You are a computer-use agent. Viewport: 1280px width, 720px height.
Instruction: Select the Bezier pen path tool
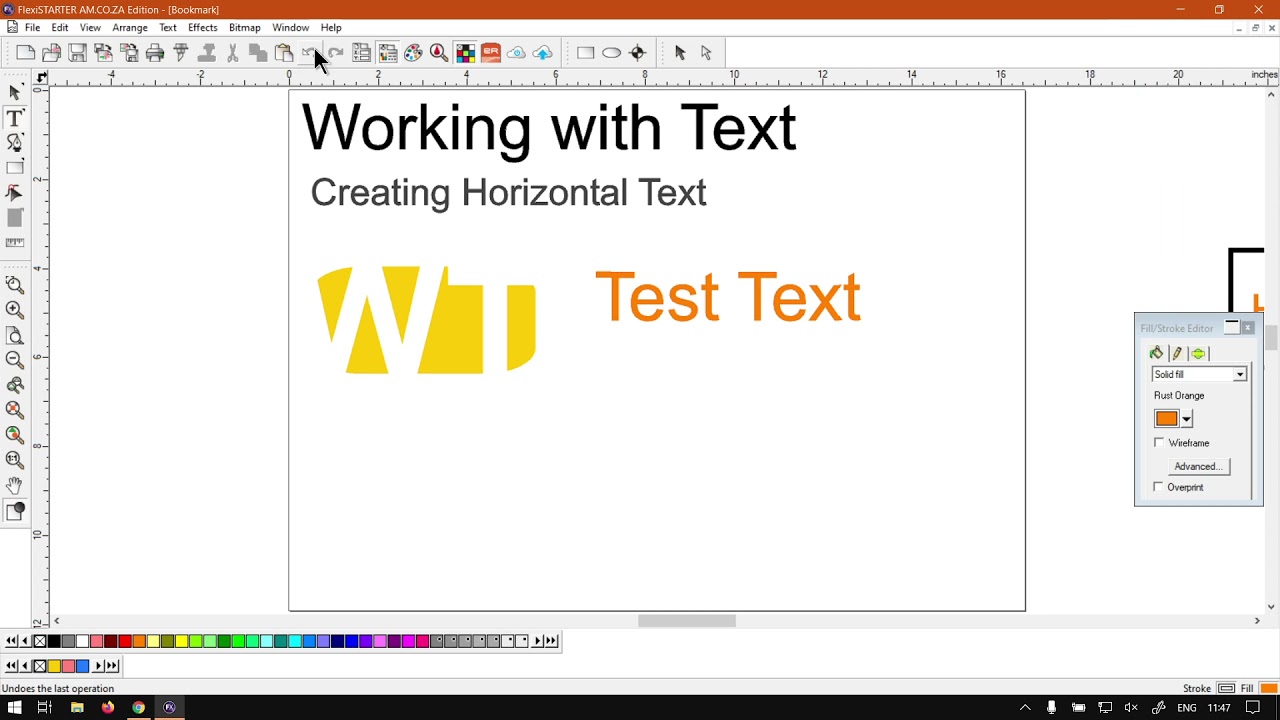pos(15,143)
